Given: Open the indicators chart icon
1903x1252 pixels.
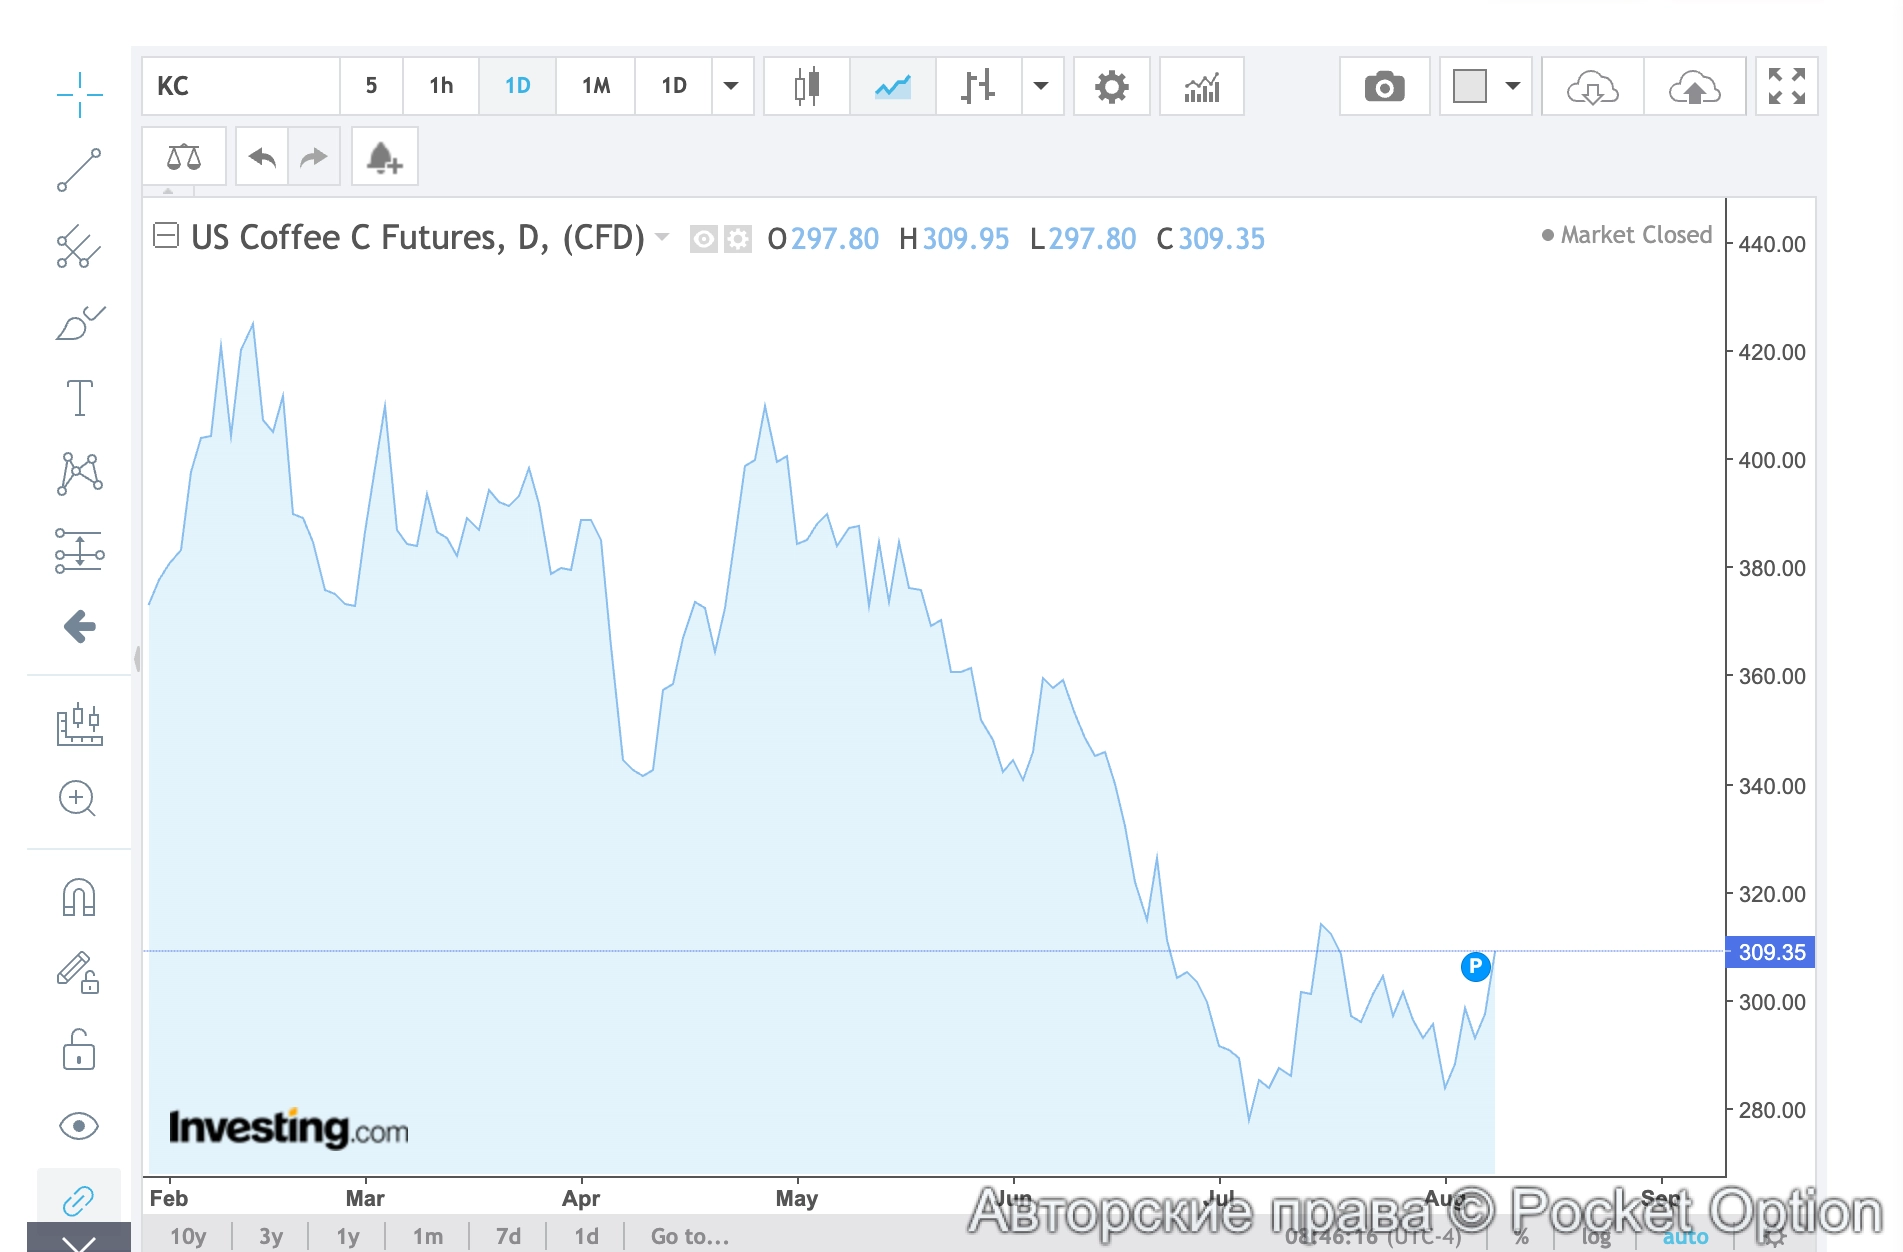Looking at the screenshot, I should coord(1201,87).
